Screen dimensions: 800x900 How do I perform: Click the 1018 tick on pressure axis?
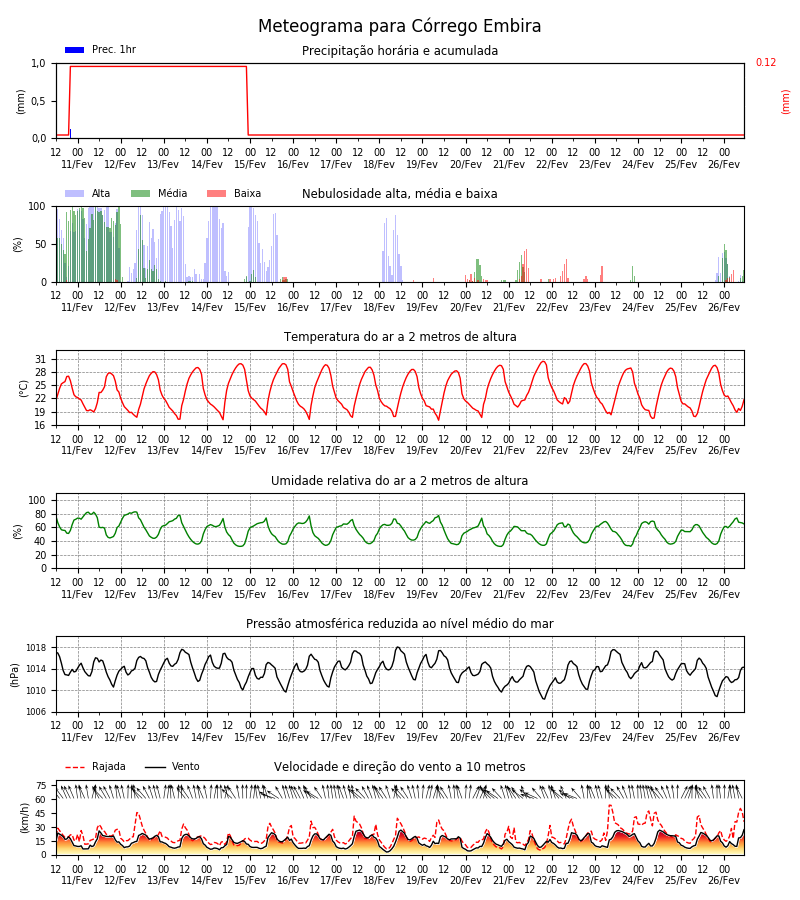coord(36,648)
